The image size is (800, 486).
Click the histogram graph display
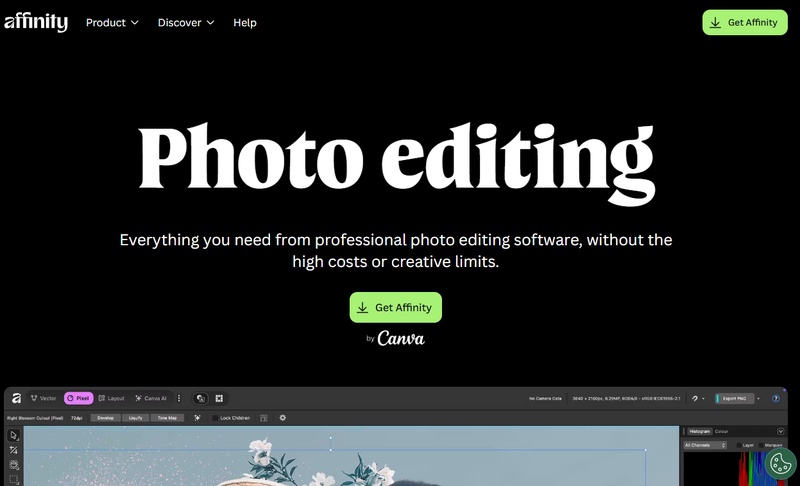point(735,469)
